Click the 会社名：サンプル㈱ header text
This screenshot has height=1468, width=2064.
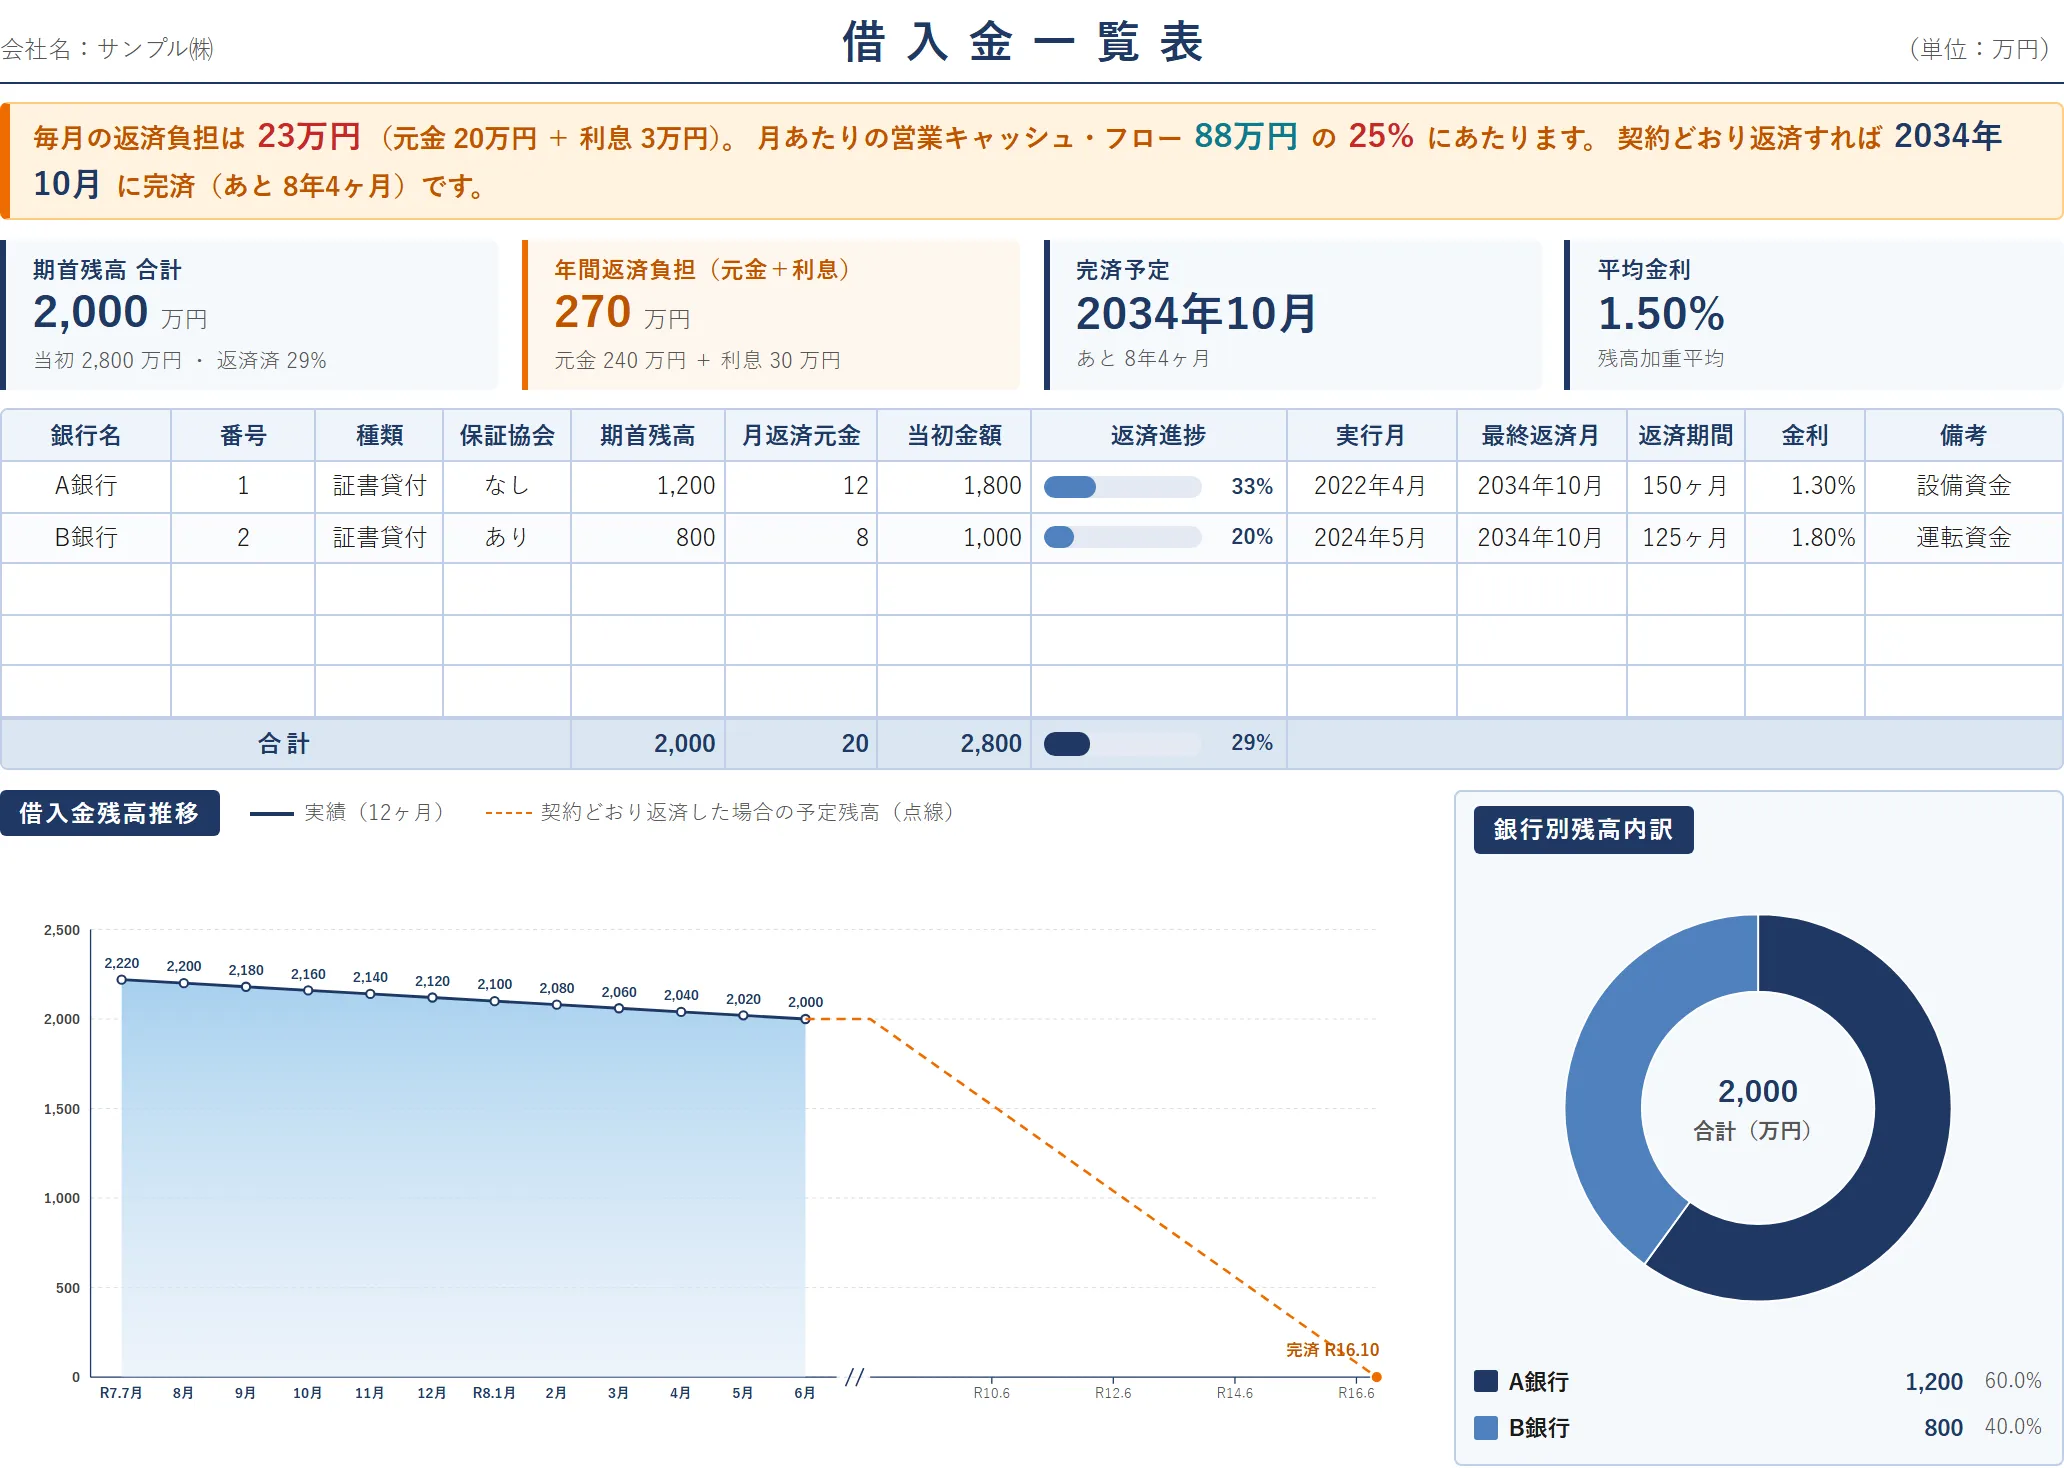(x=108, y=49)
